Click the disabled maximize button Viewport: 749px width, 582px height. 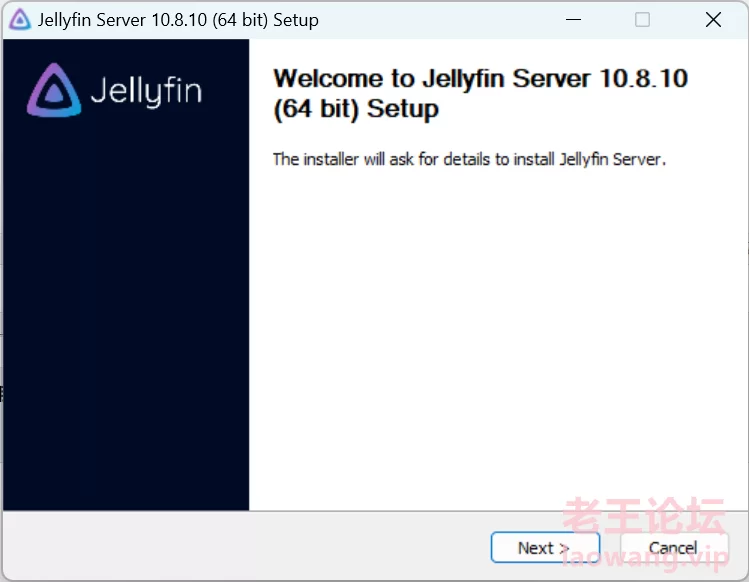pyautogui.click(x=642, y=20)
